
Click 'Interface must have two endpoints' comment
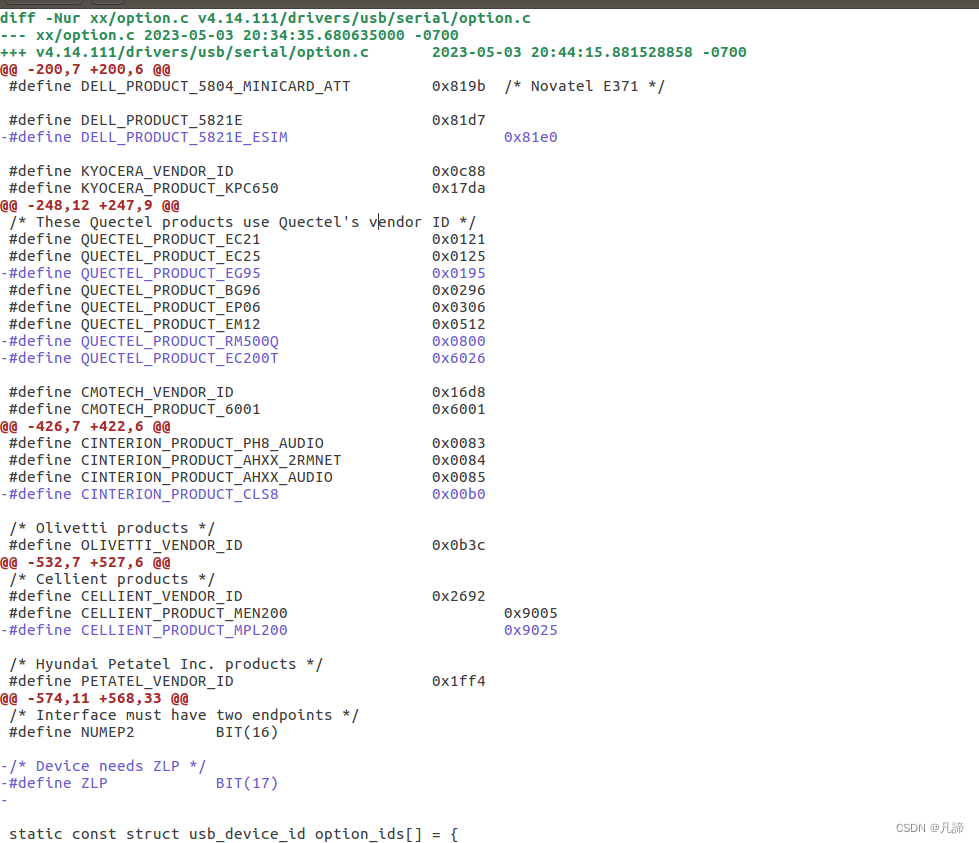coord(184,715)
